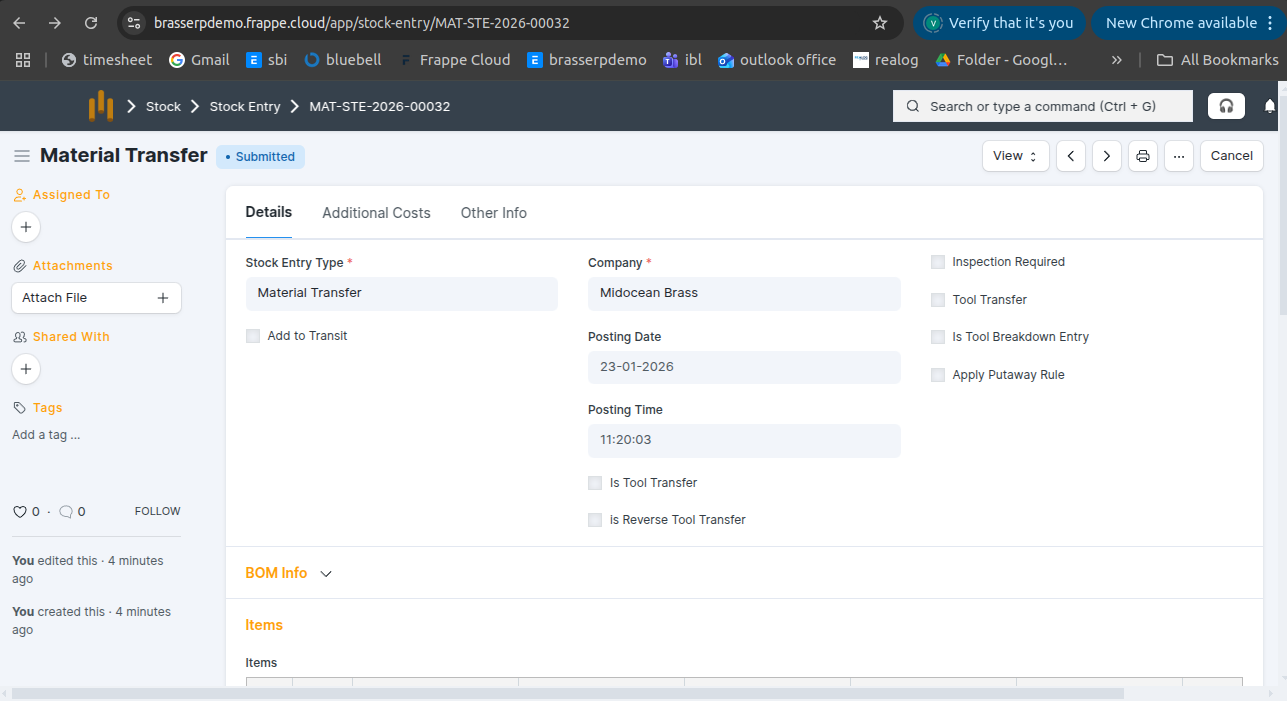The height and width of the screenshot is (701, 1287).
Task: Add an assignee with plus button
Action: tap(26, 227)
